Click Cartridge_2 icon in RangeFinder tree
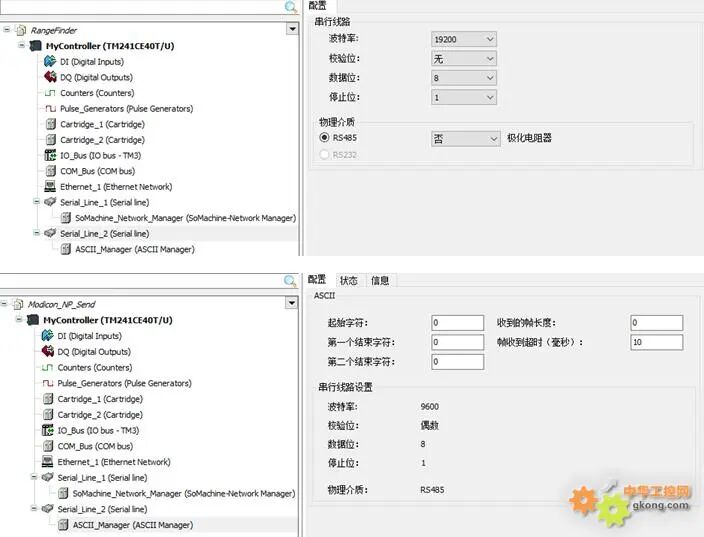The image size is (704, 537). (50, 140)
